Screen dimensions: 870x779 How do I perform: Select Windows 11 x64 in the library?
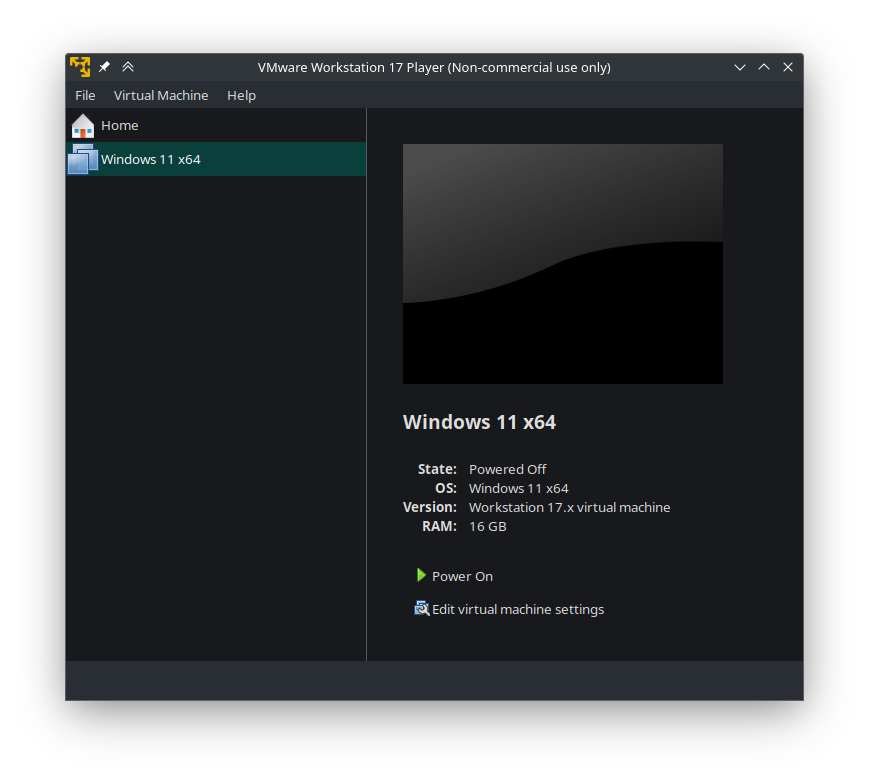click(216, 159)
